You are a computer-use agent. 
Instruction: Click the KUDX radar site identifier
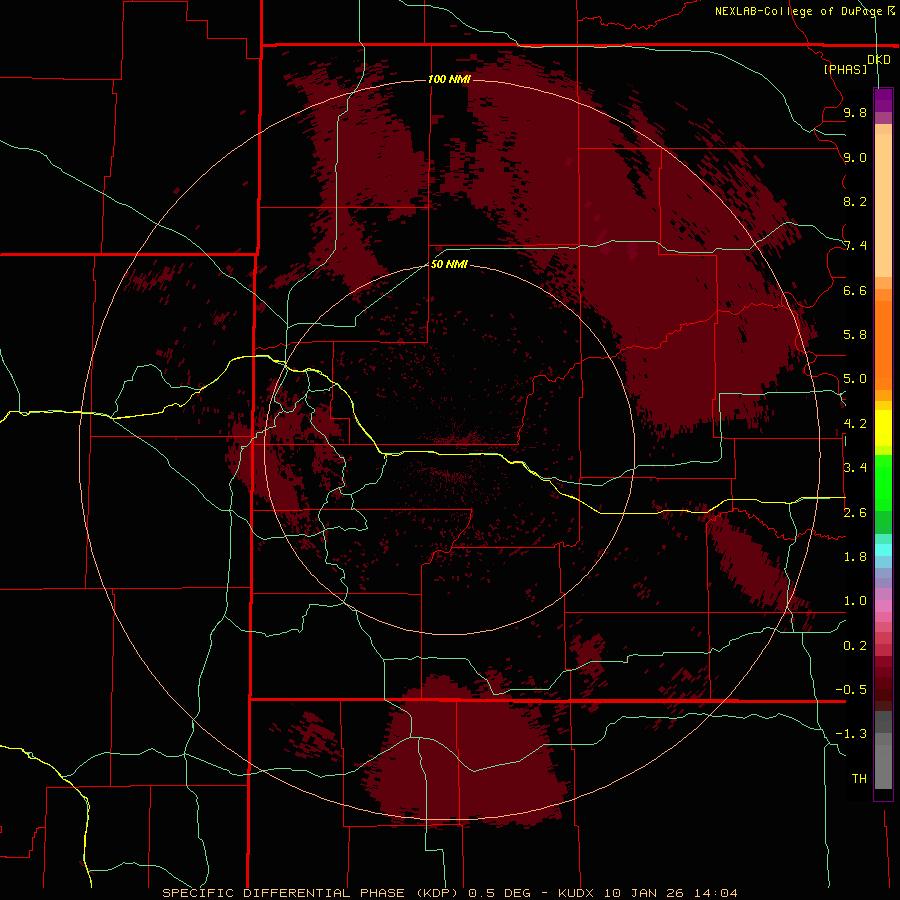[x=576, y=893]
